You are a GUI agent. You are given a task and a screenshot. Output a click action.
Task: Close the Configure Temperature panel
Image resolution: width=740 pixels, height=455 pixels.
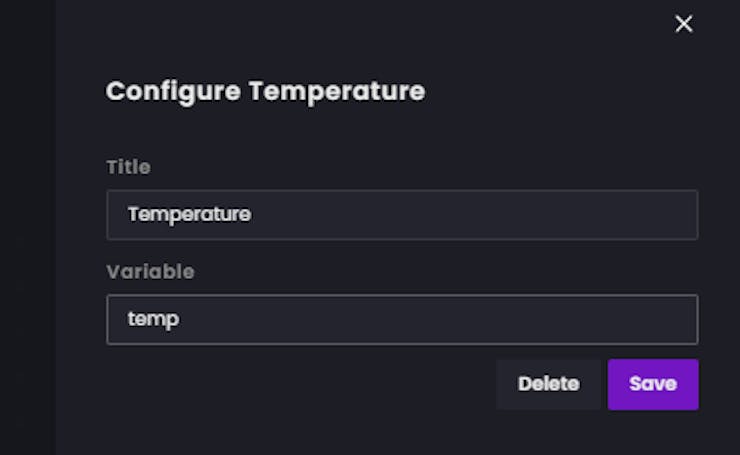pyautogui.click(x=684, y=24)
